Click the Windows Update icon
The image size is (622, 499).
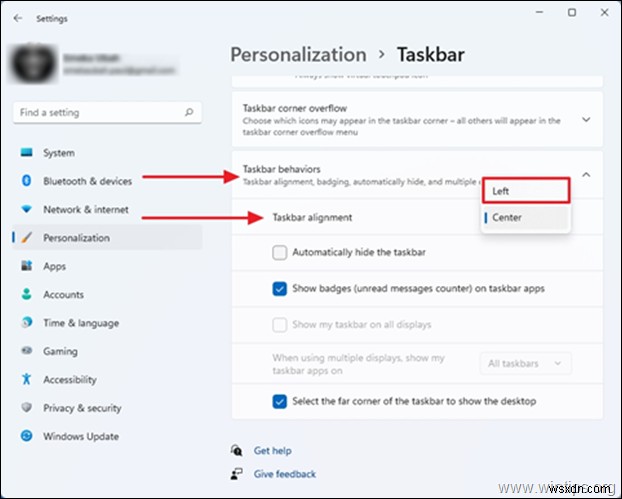coord(26,437)
